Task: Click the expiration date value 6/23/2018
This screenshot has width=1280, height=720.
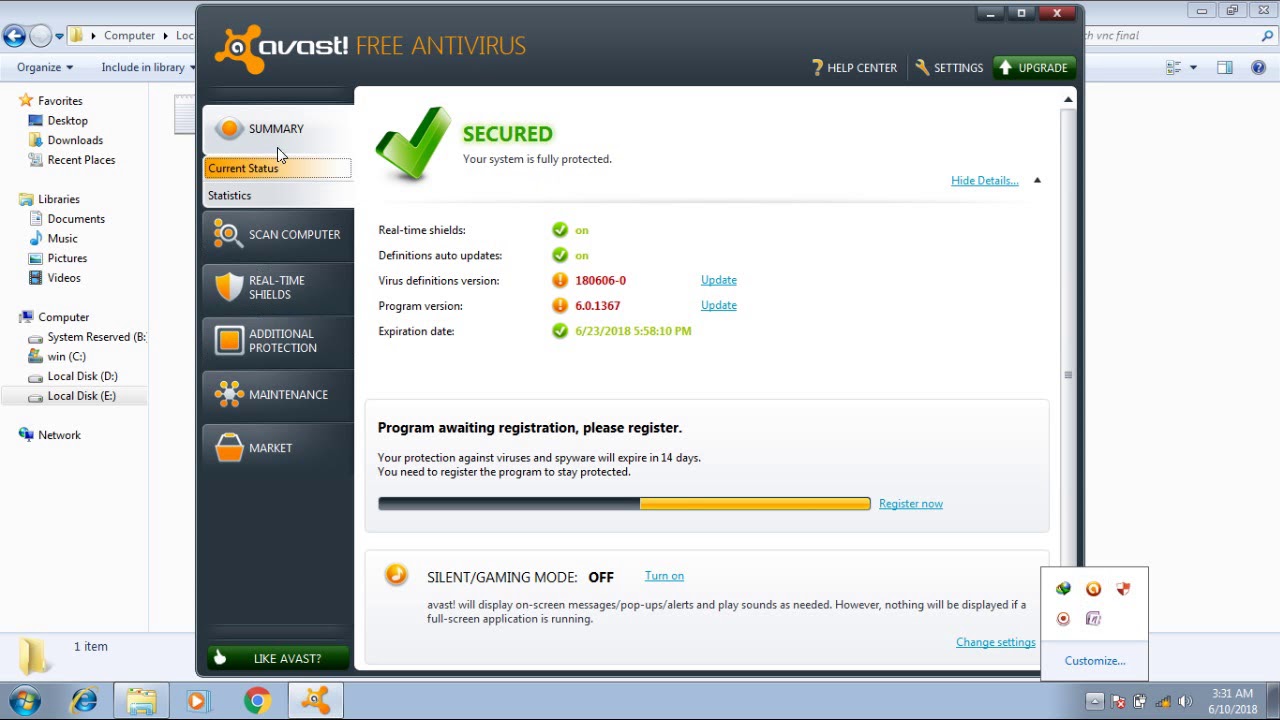Action: click(x=633, y=331)
